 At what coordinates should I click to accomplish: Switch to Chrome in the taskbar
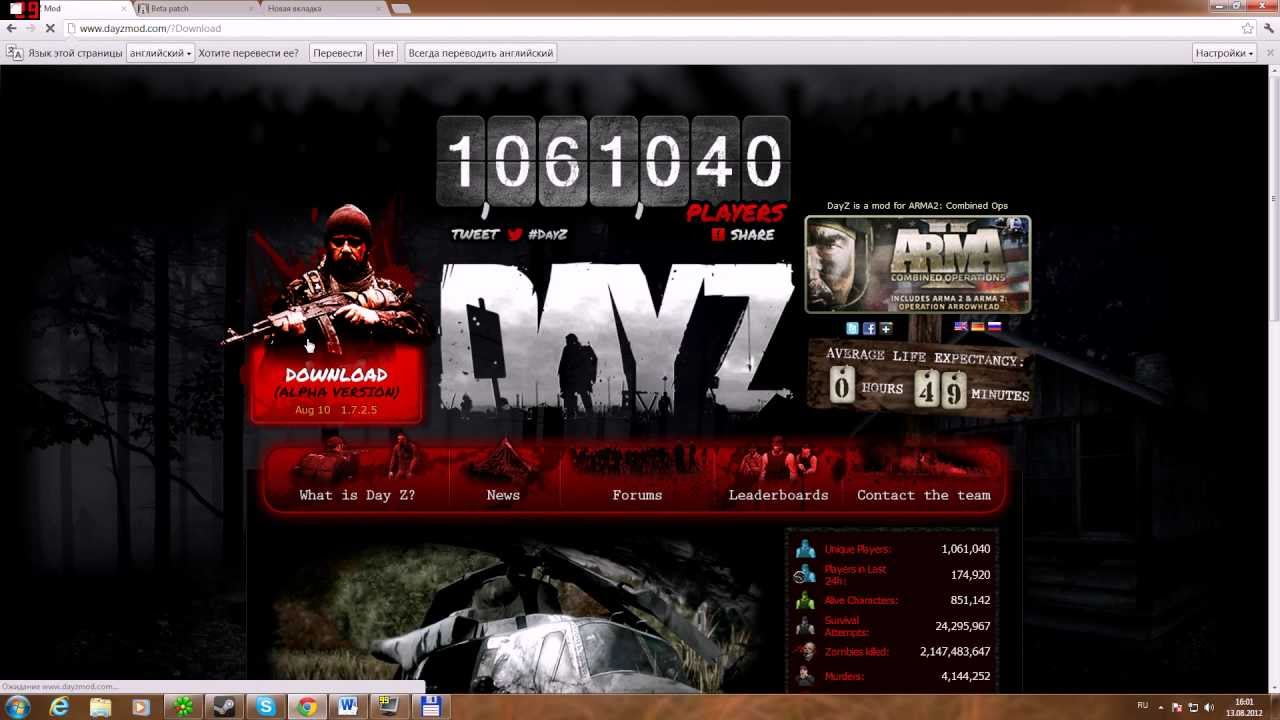[307, 706]
